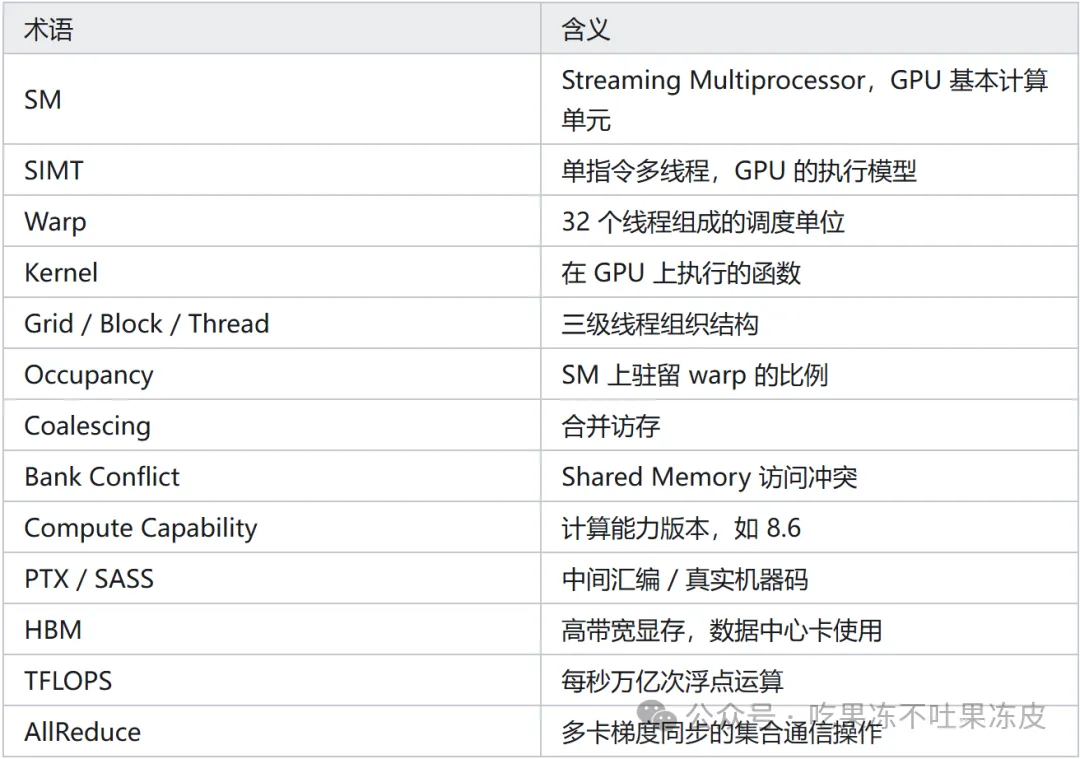1080x759 pixels.
Task: Click the Occupancy term cell
Action: click(272, 374)
